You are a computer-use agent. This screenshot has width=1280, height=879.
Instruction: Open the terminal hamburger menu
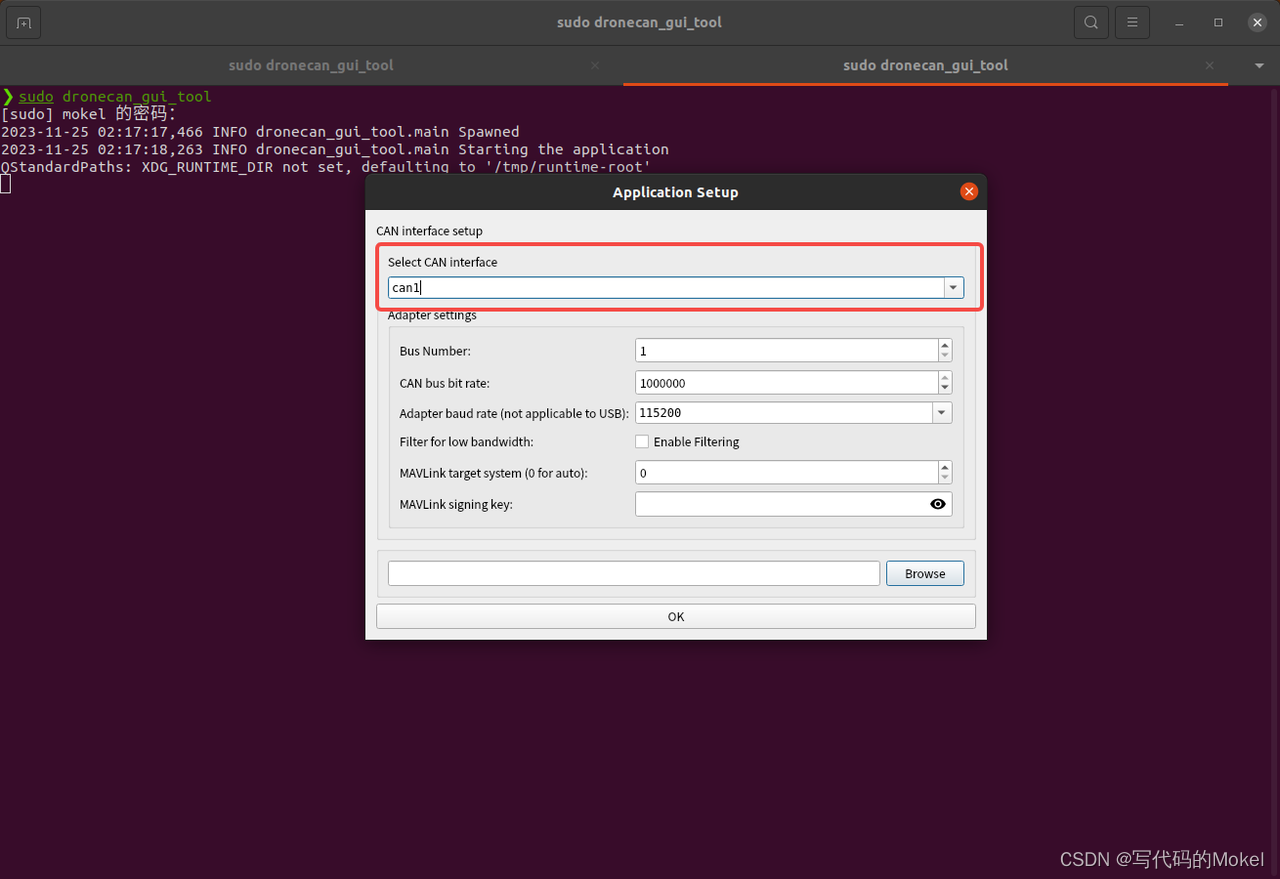pyautogui.click(x=1132, y=22)
